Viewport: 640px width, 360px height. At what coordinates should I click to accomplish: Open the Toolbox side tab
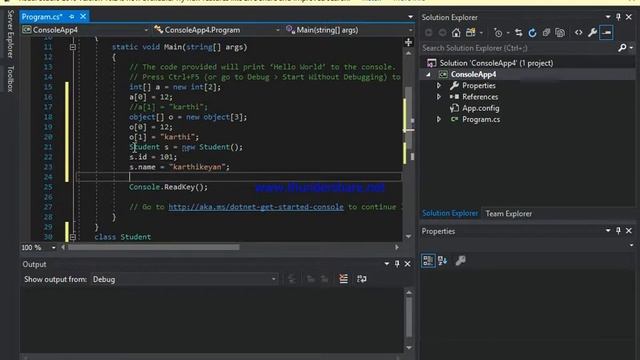coord(11,79)
